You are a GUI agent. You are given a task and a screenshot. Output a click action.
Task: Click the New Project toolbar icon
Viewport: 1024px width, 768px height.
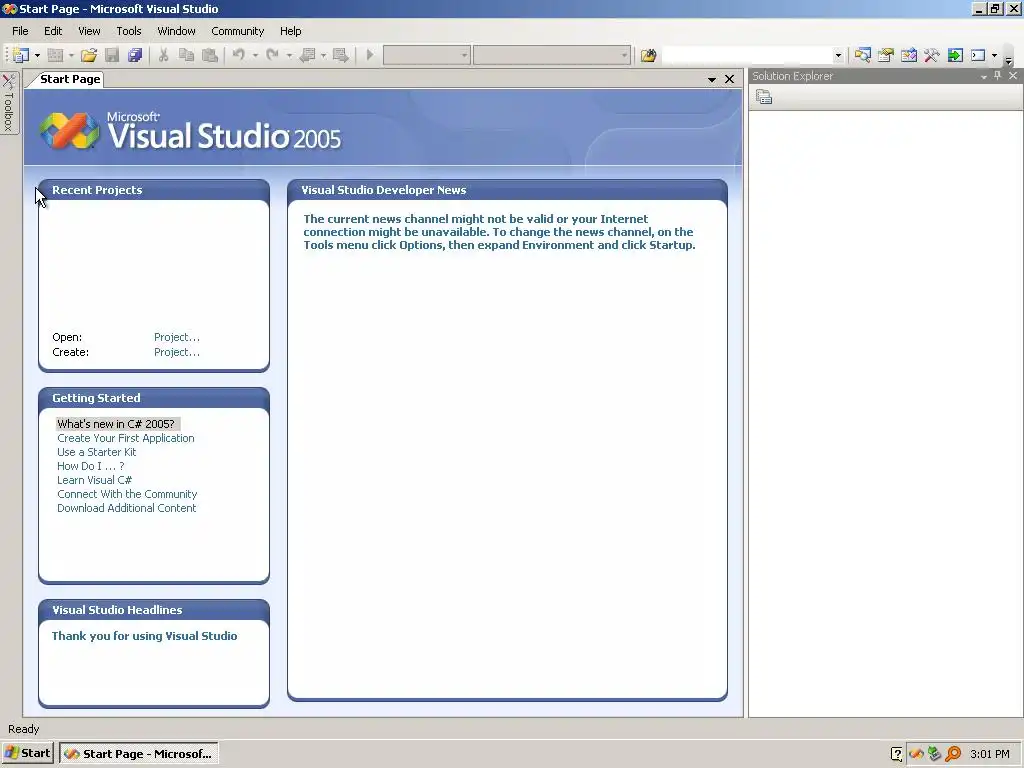point(21,56)
